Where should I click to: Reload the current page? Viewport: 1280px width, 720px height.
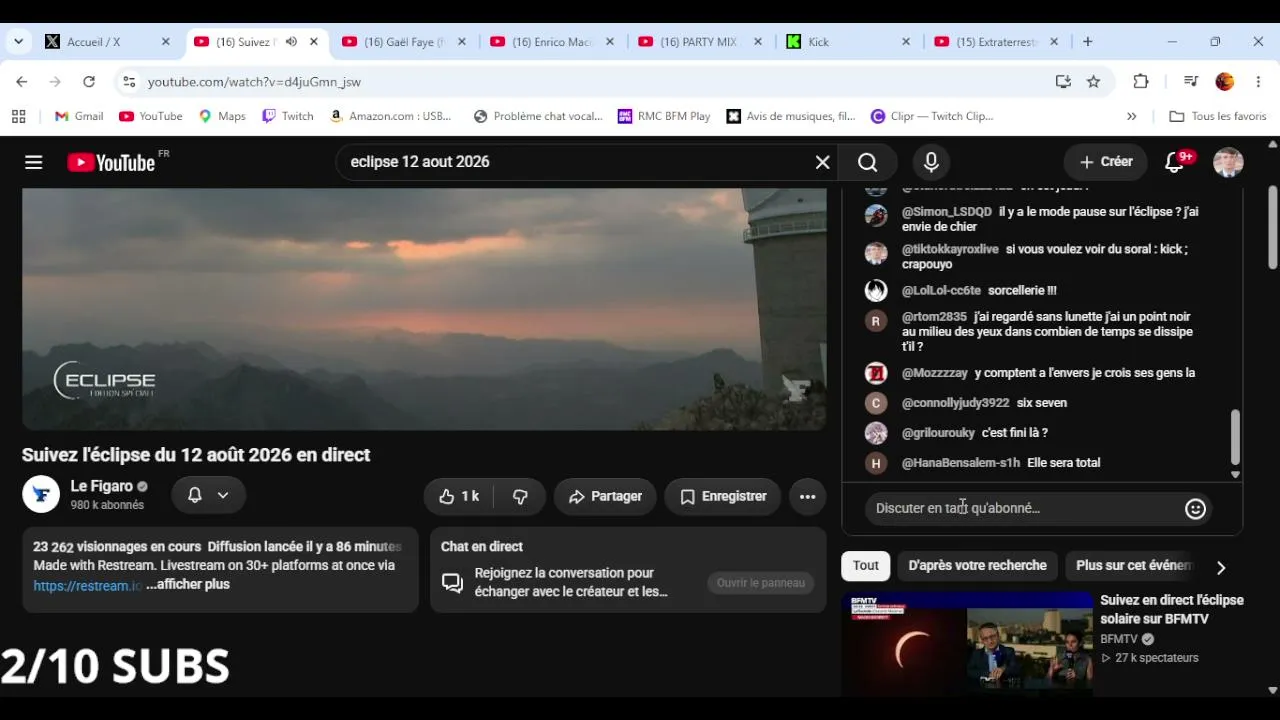(89, 82)
